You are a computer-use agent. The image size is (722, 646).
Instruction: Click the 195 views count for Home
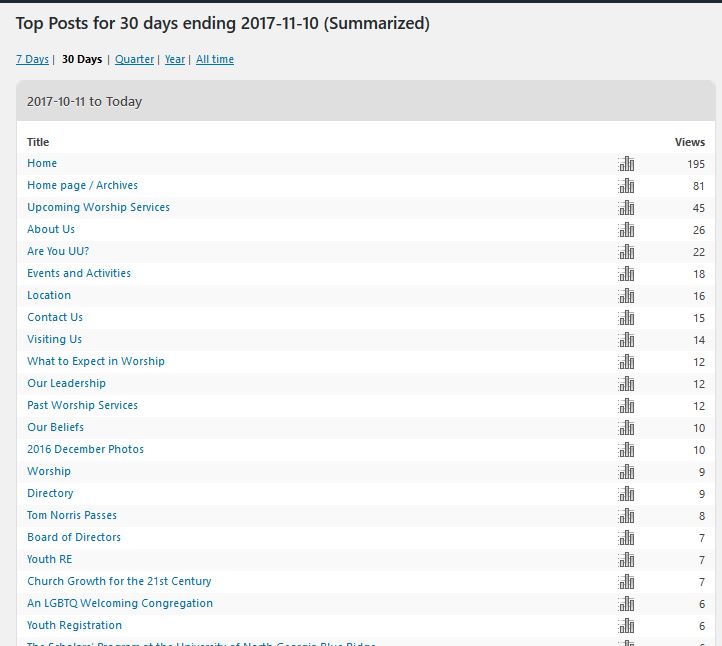tap(696, 164)
